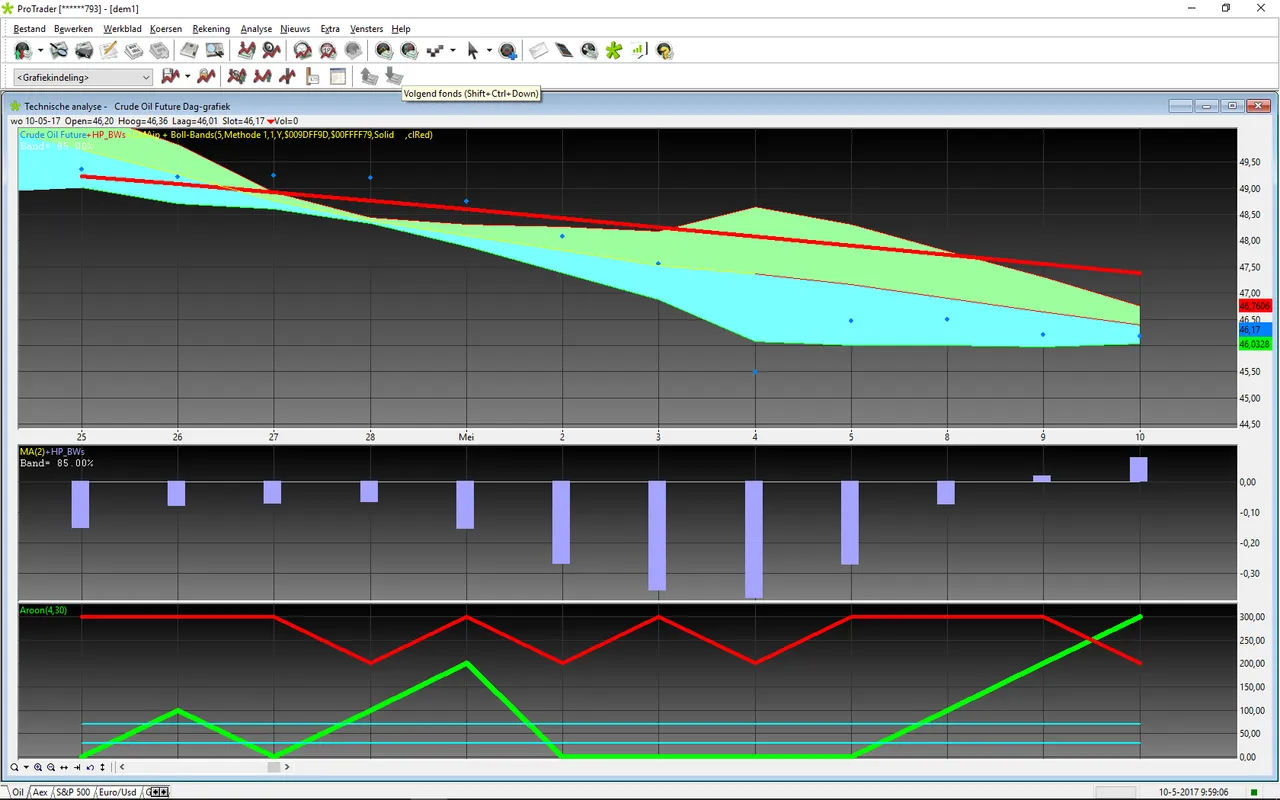The image size is (1280, 800).
Task: Click the vertical double-arrow scale icon
Action: coord(102,767)
